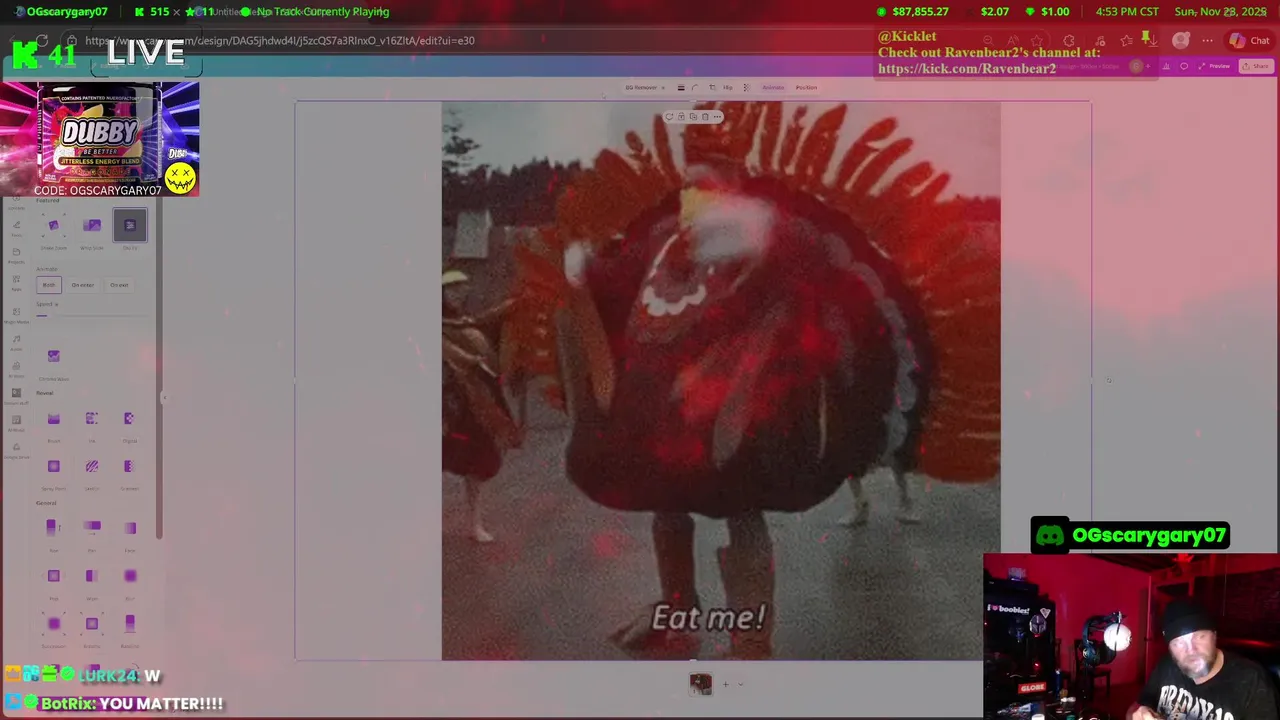Open the Audio section in sidebar
The image size is (1280, 720).
pyautogui.click(x=16, y=342)
